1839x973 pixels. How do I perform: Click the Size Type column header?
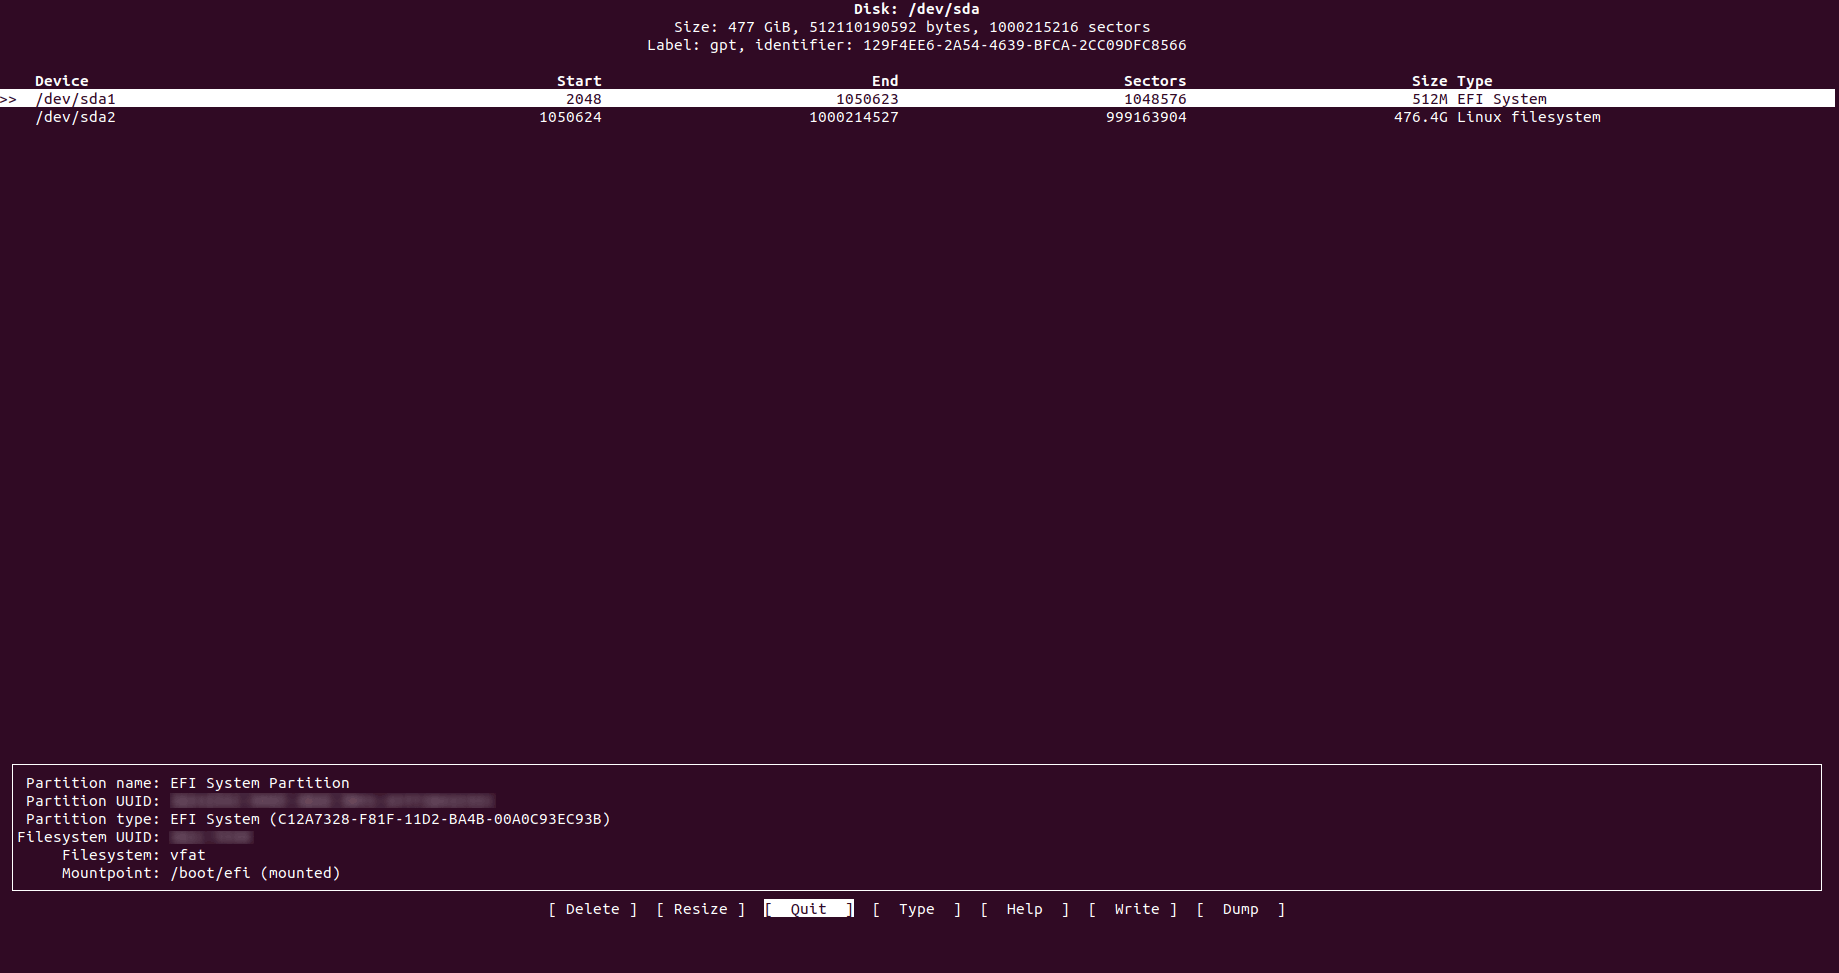tap(1452, 80)
